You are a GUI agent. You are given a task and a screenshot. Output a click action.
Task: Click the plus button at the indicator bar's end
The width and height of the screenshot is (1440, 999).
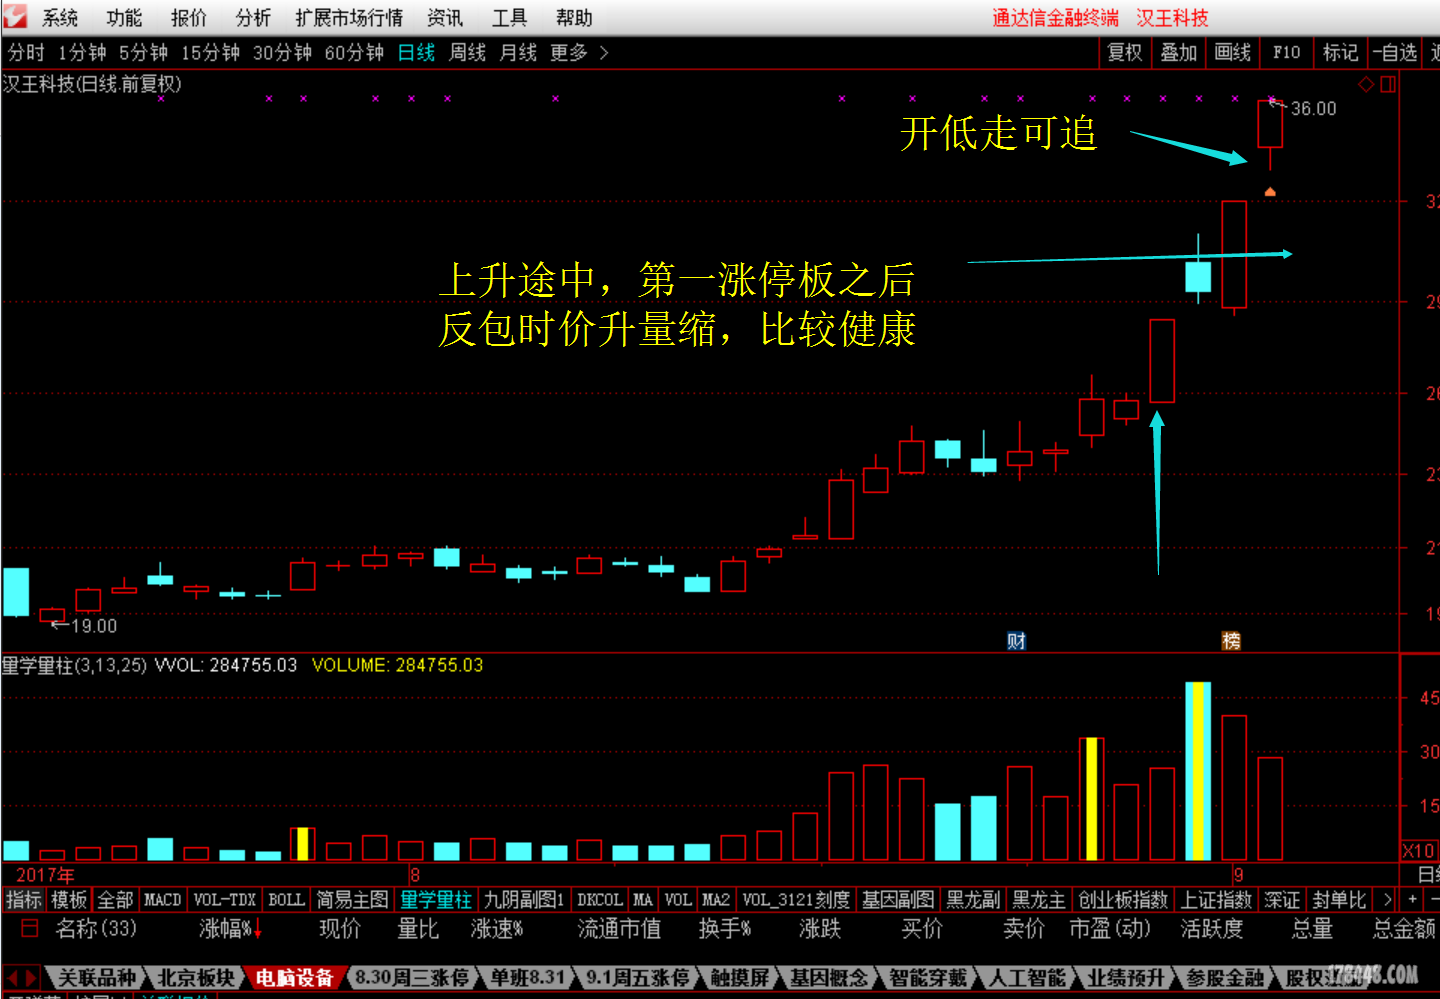[1412, 900]
